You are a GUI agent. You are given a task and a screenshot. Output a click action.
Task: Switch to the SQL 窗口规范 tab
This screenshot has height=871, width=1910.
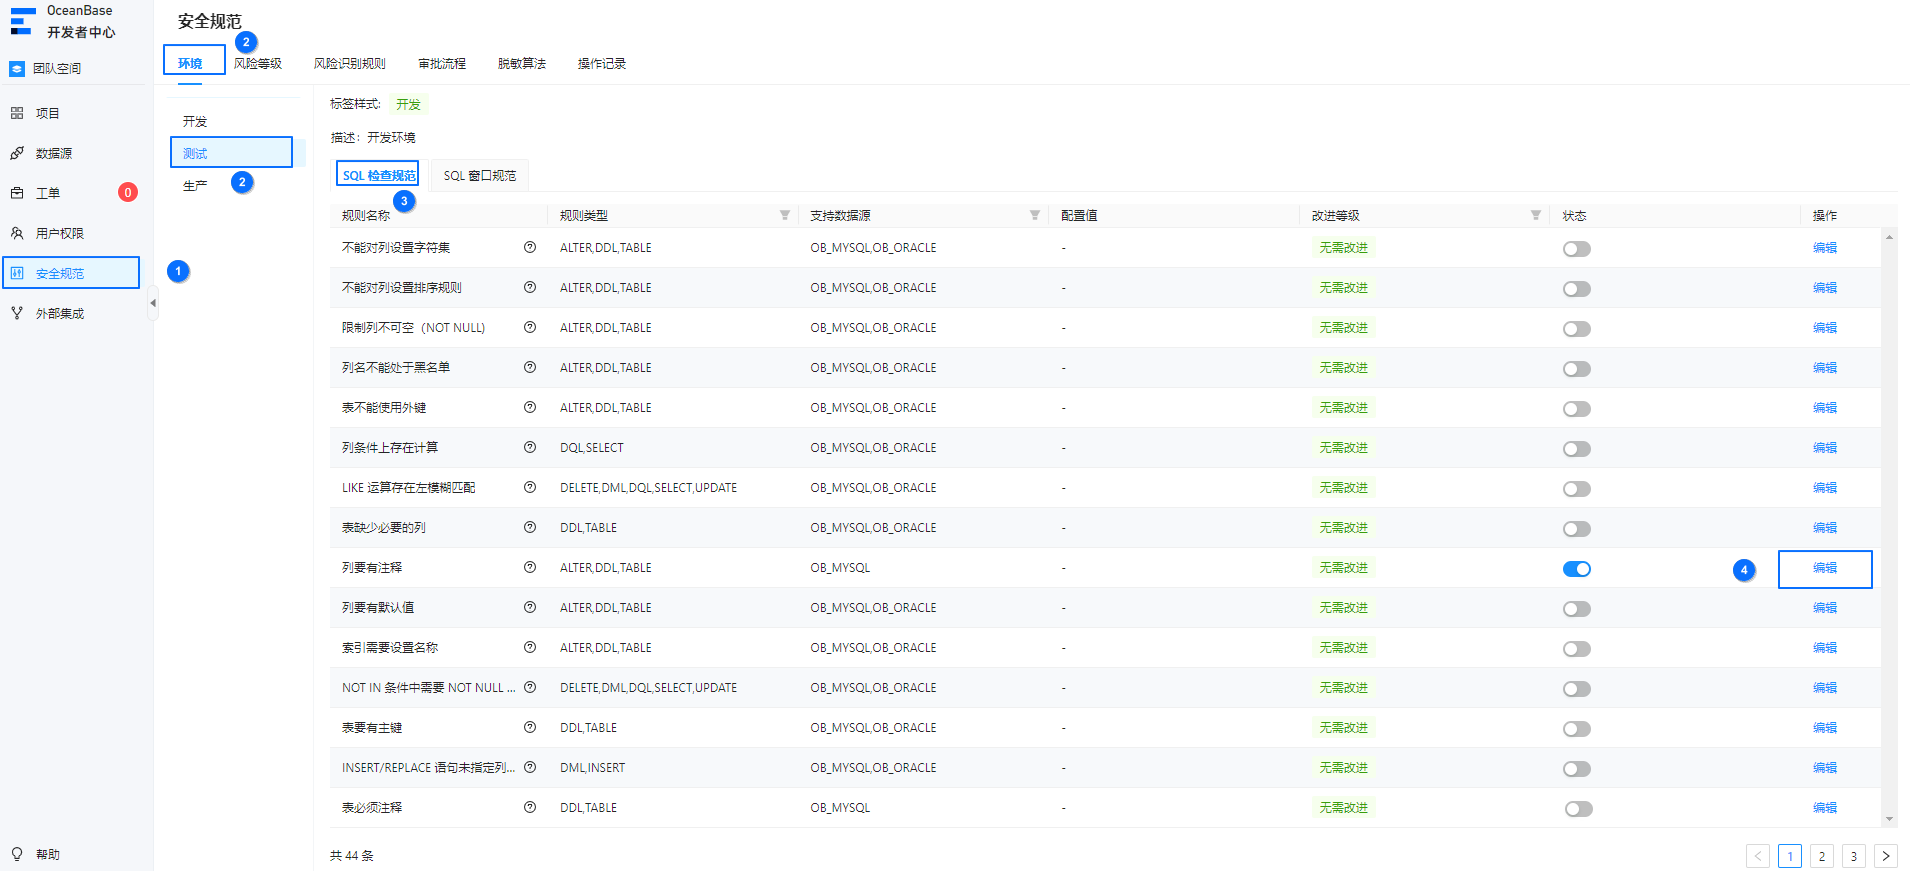(x=480, y=175)
